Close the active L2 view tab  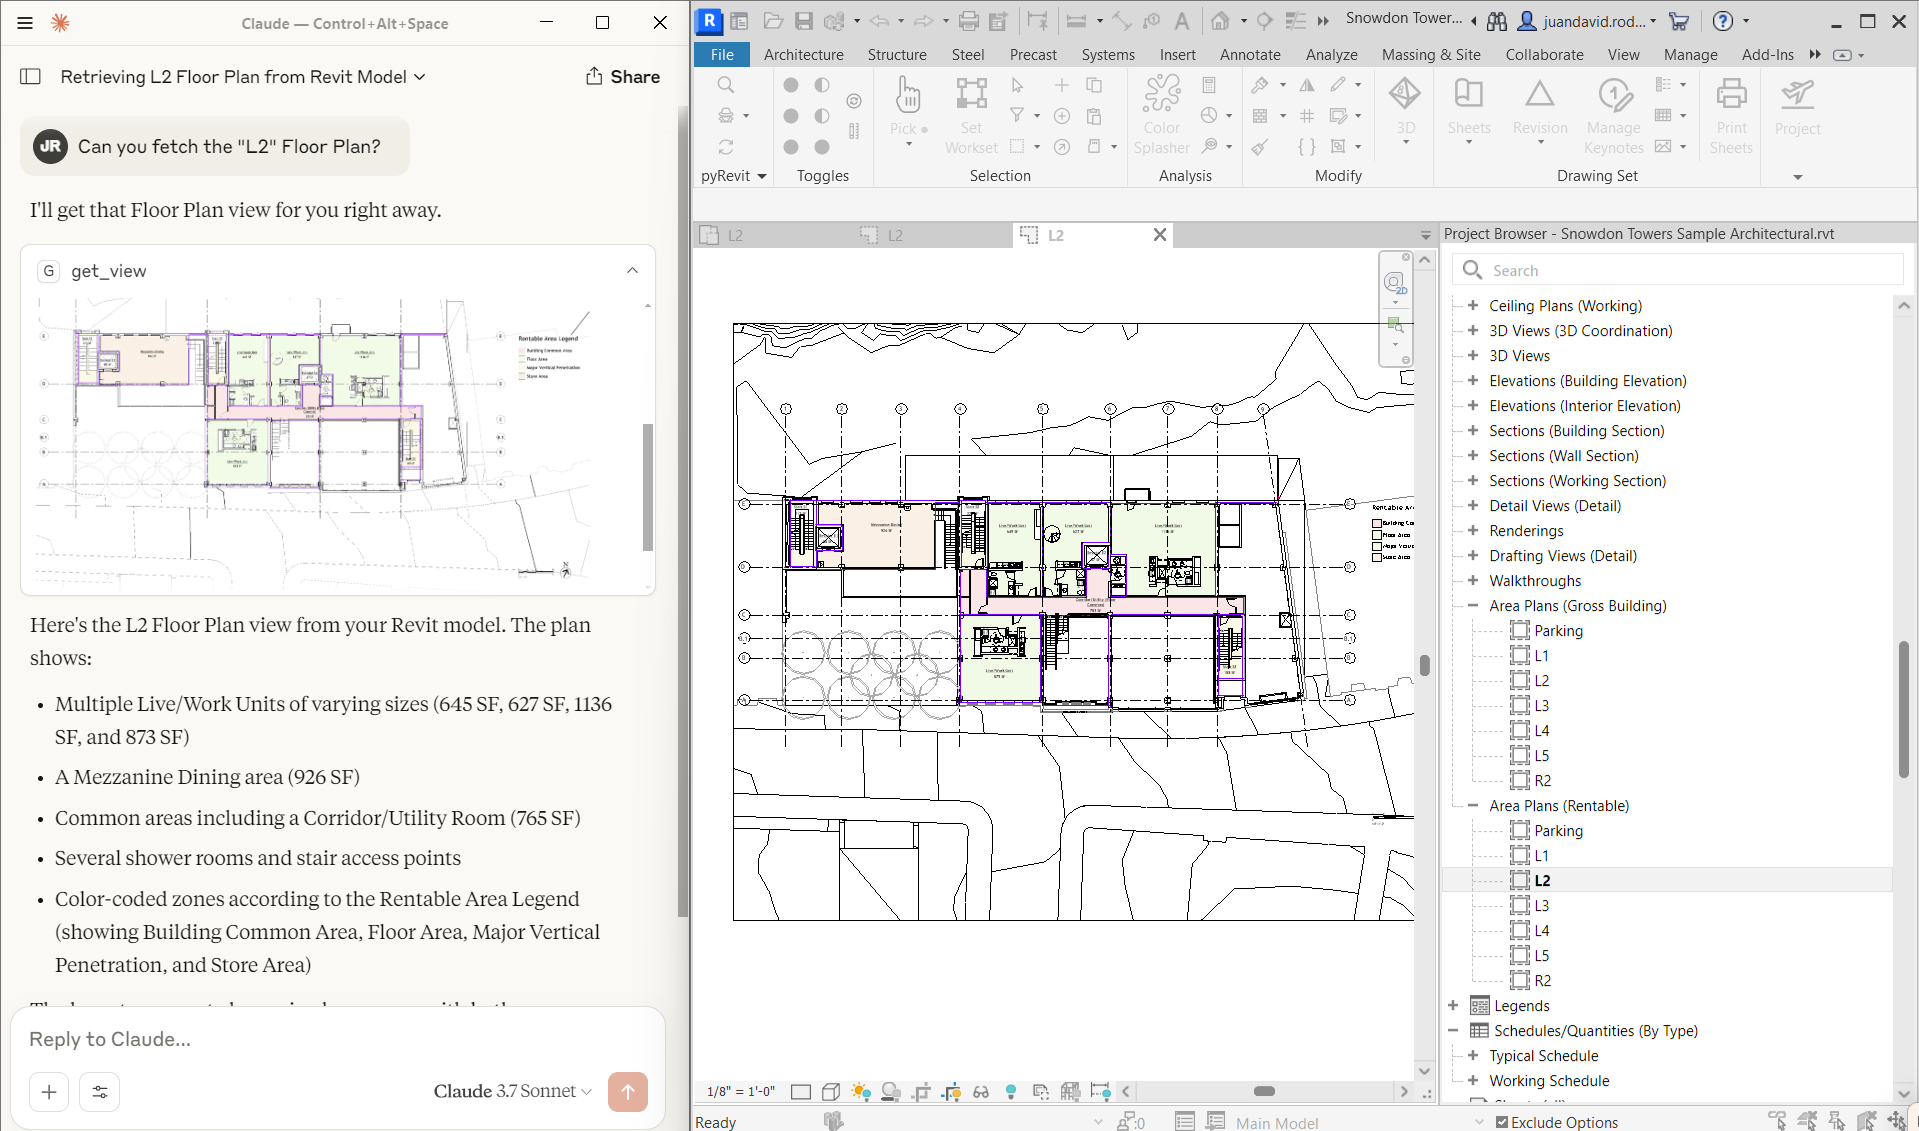[x=1159, y=235]
